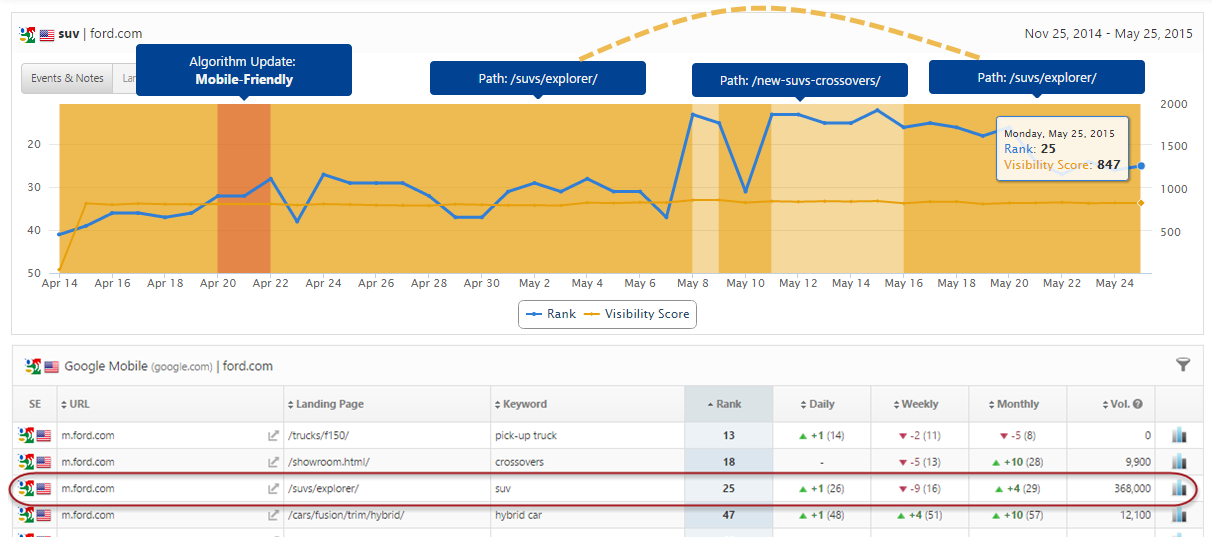Sort table by the Rank column header
The width and height of the screenshot is (1212, 537).
pyautogui.click(x=728, y=404)
